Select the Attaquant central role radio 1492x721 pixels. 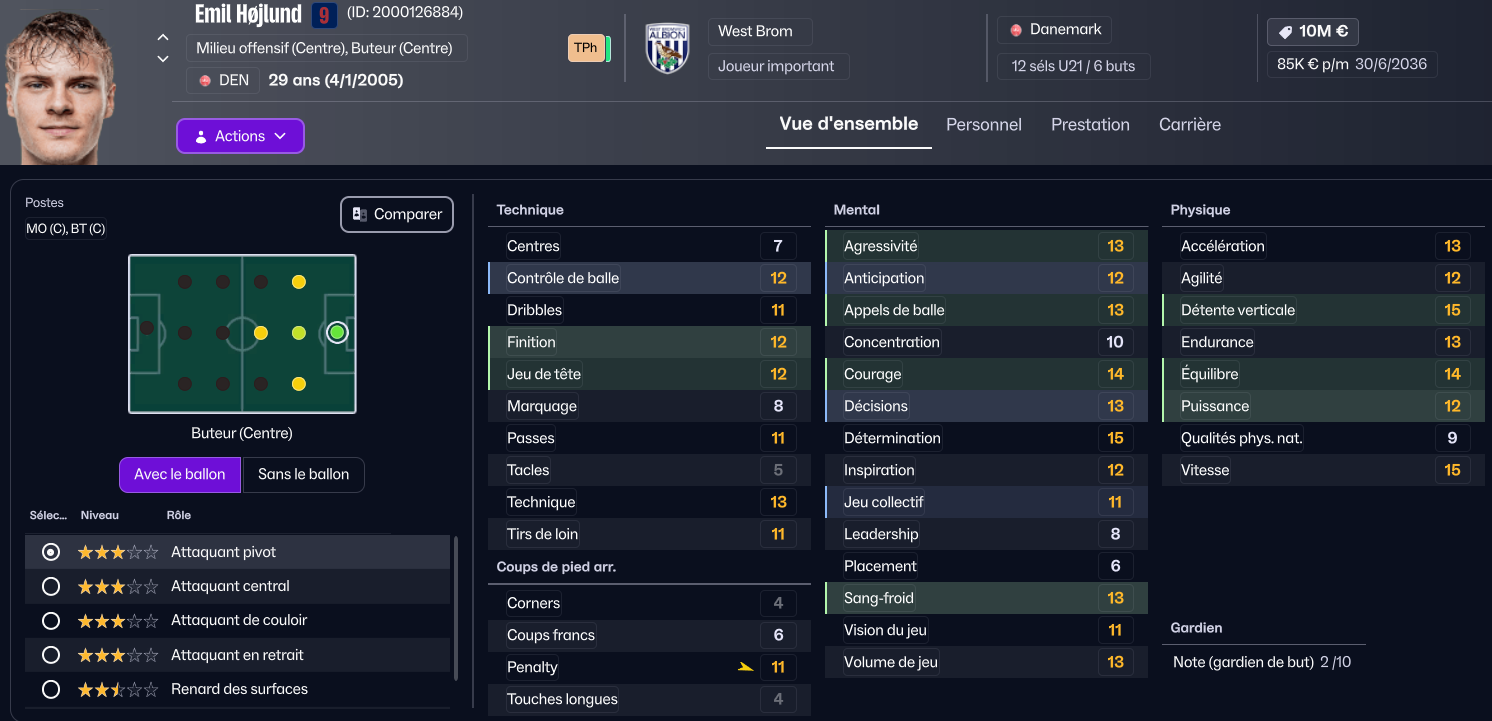pyautogui.click(x=51, y=586)
